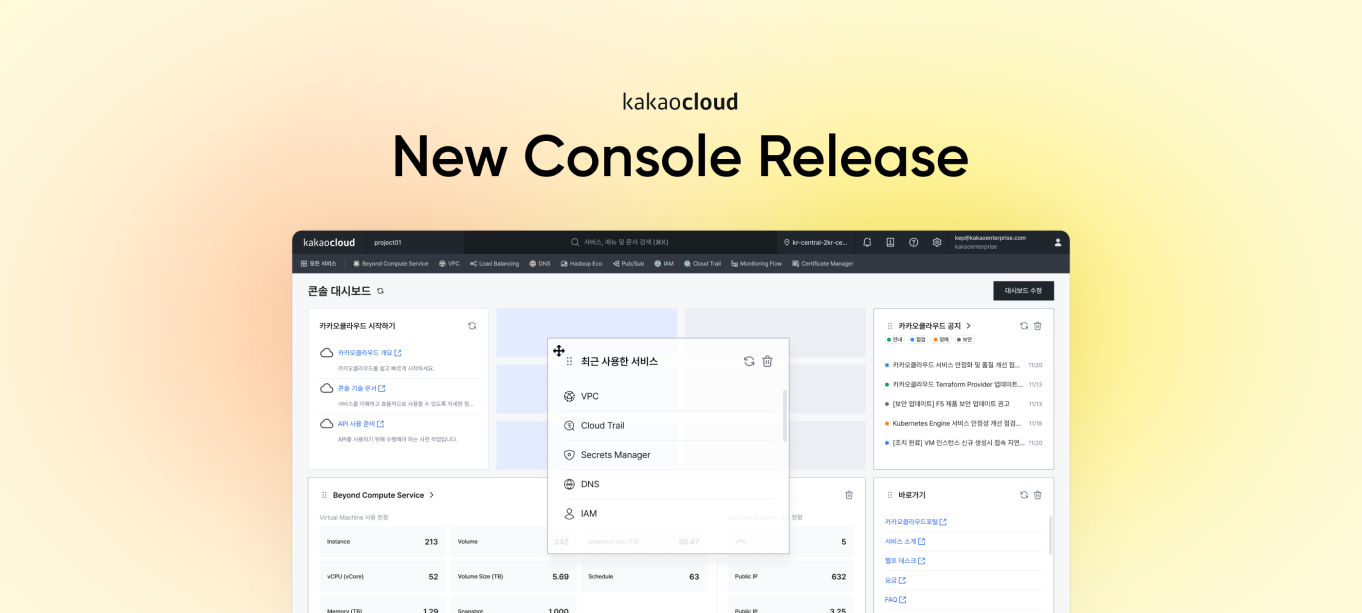
Task: Toggle the 보안 notice filter tag
Action: coord(965,340)
